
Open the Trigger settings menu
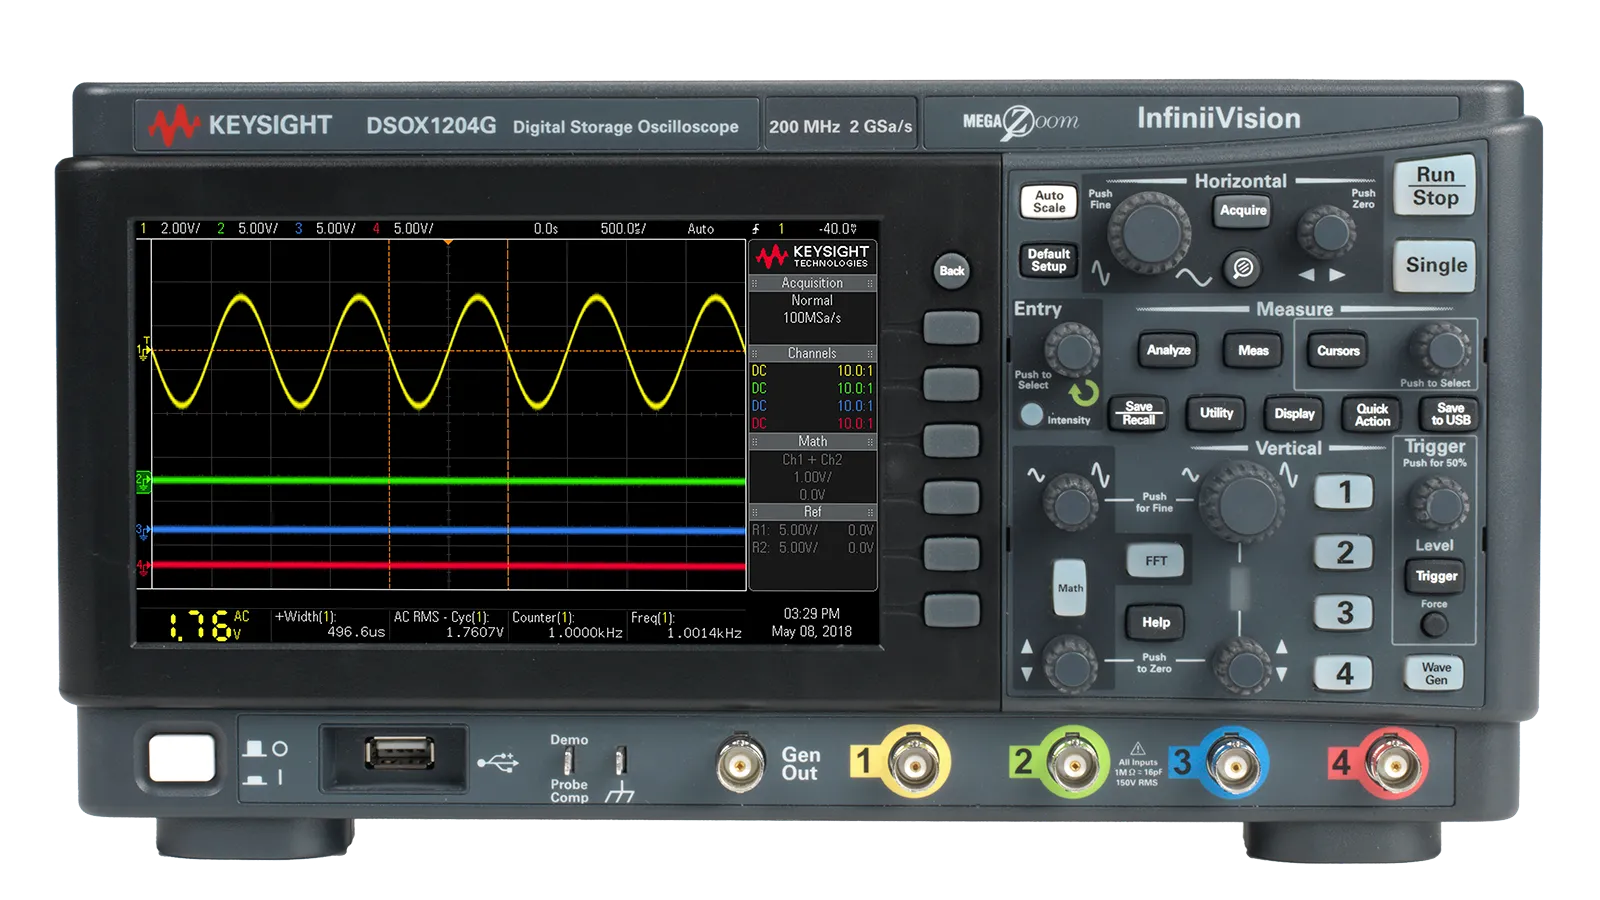[1435, 576]
